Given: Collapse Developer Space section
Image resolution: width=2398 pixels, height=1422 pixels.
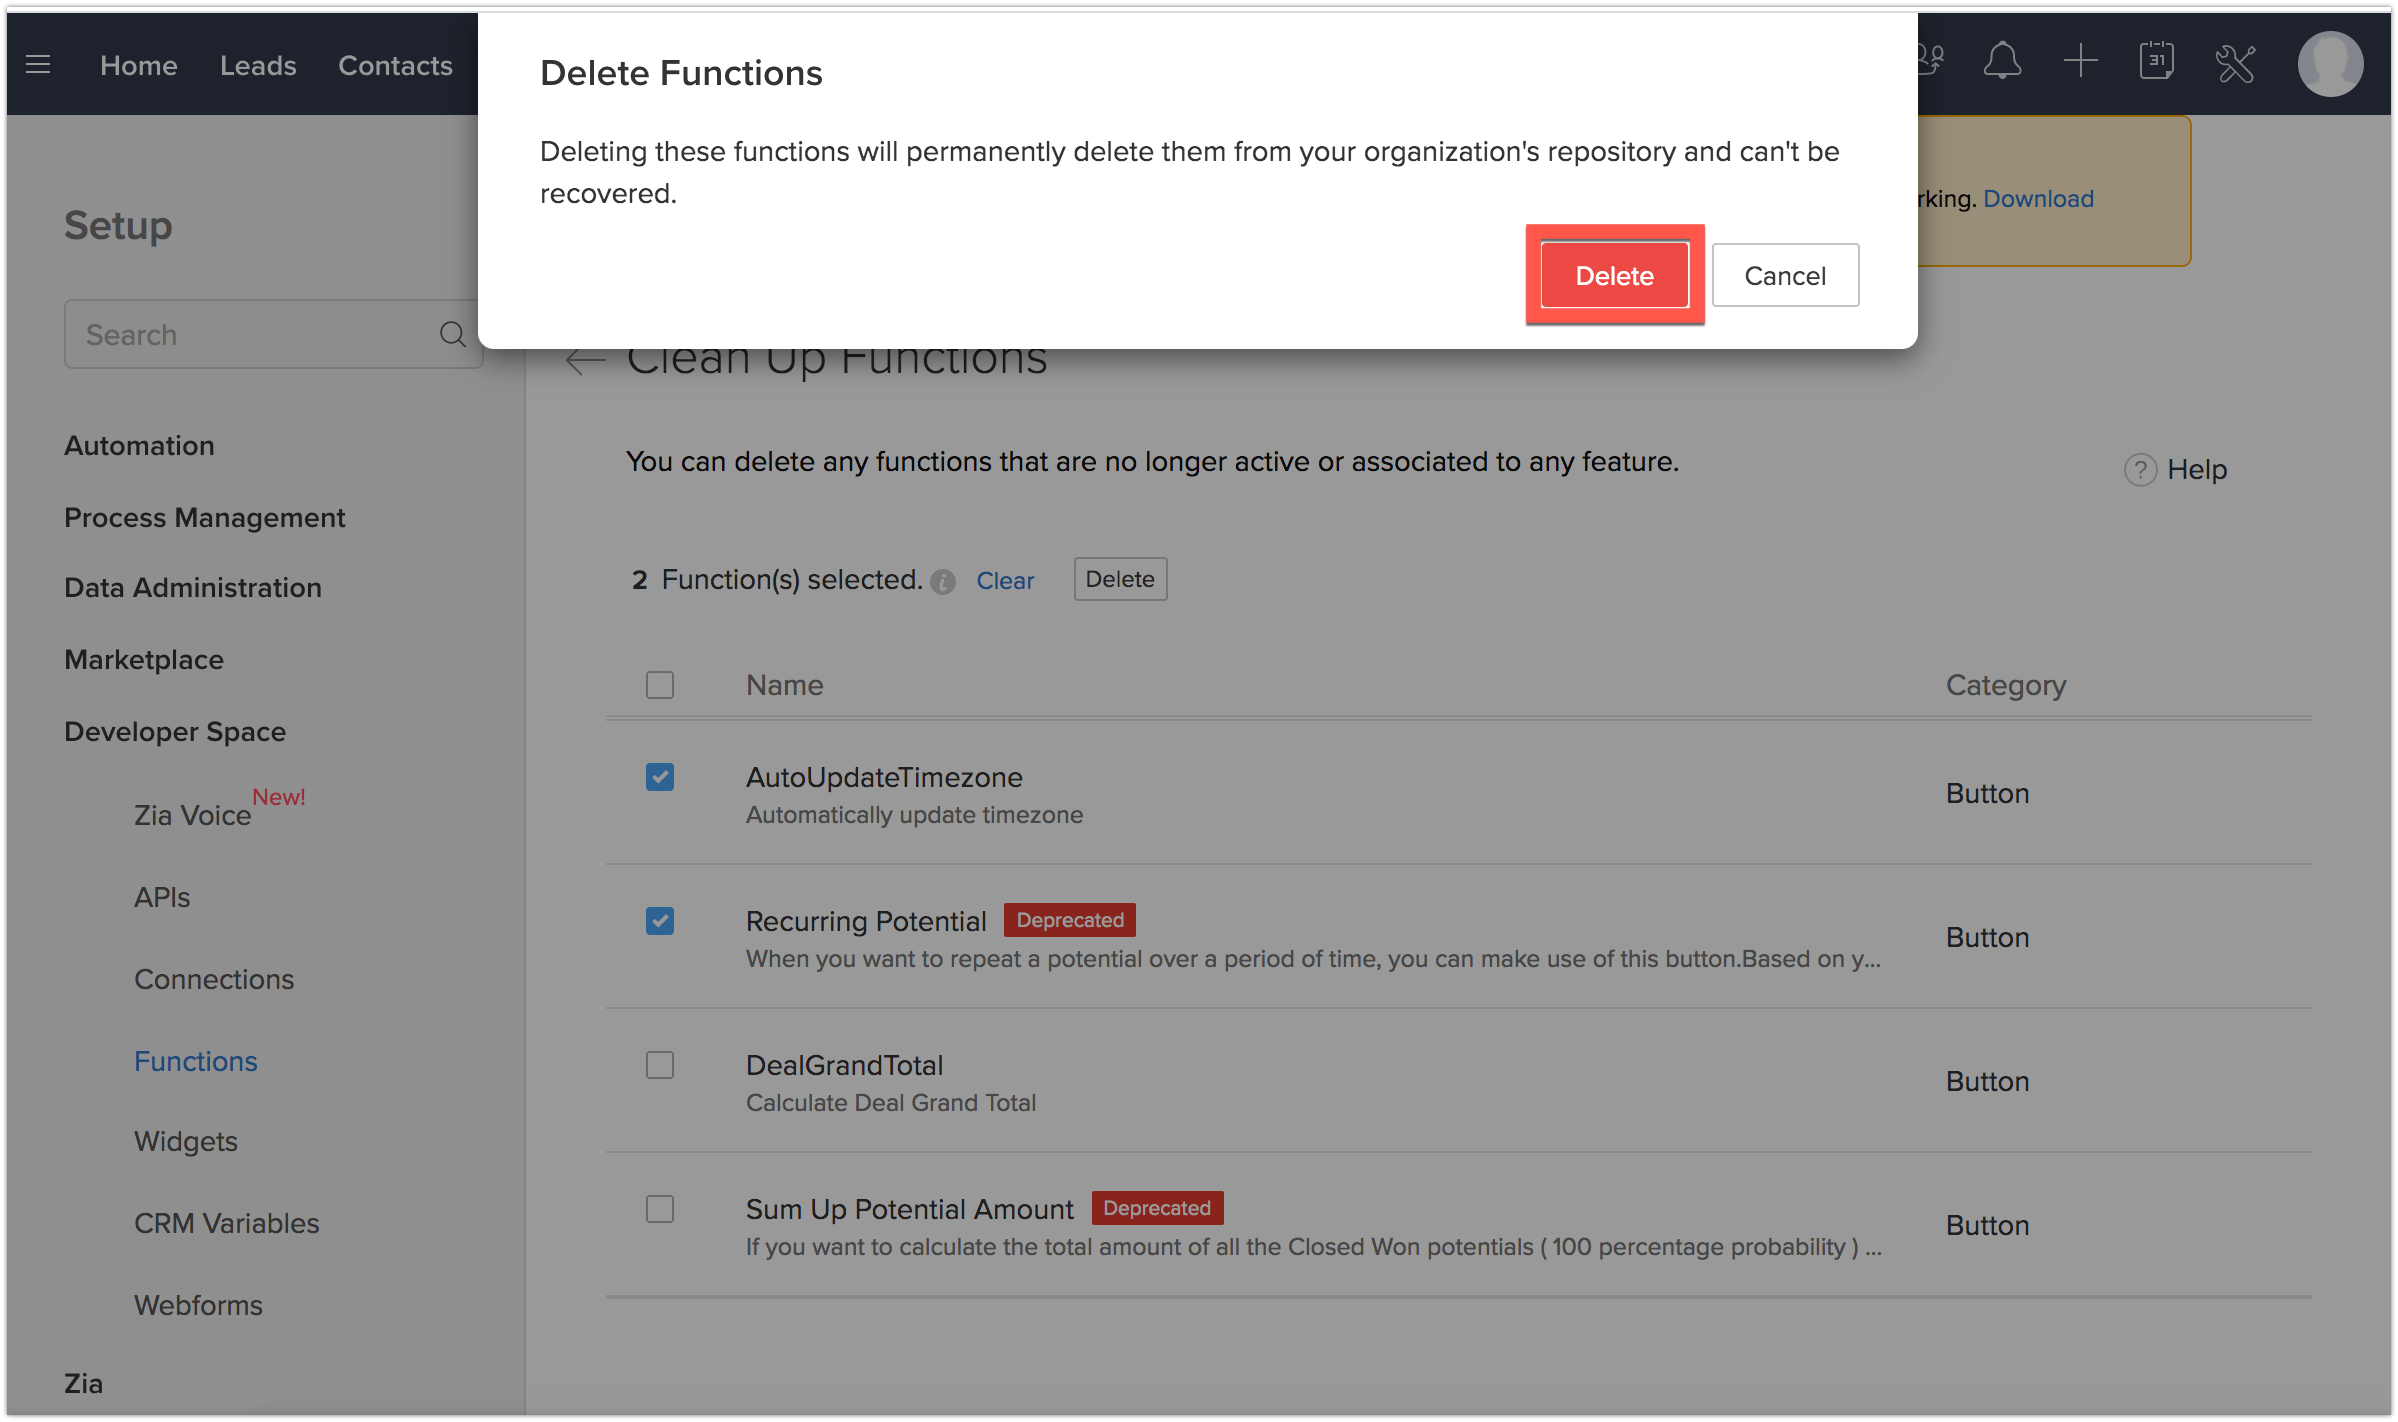Looking at the screenshot, I should pos(175,731).
